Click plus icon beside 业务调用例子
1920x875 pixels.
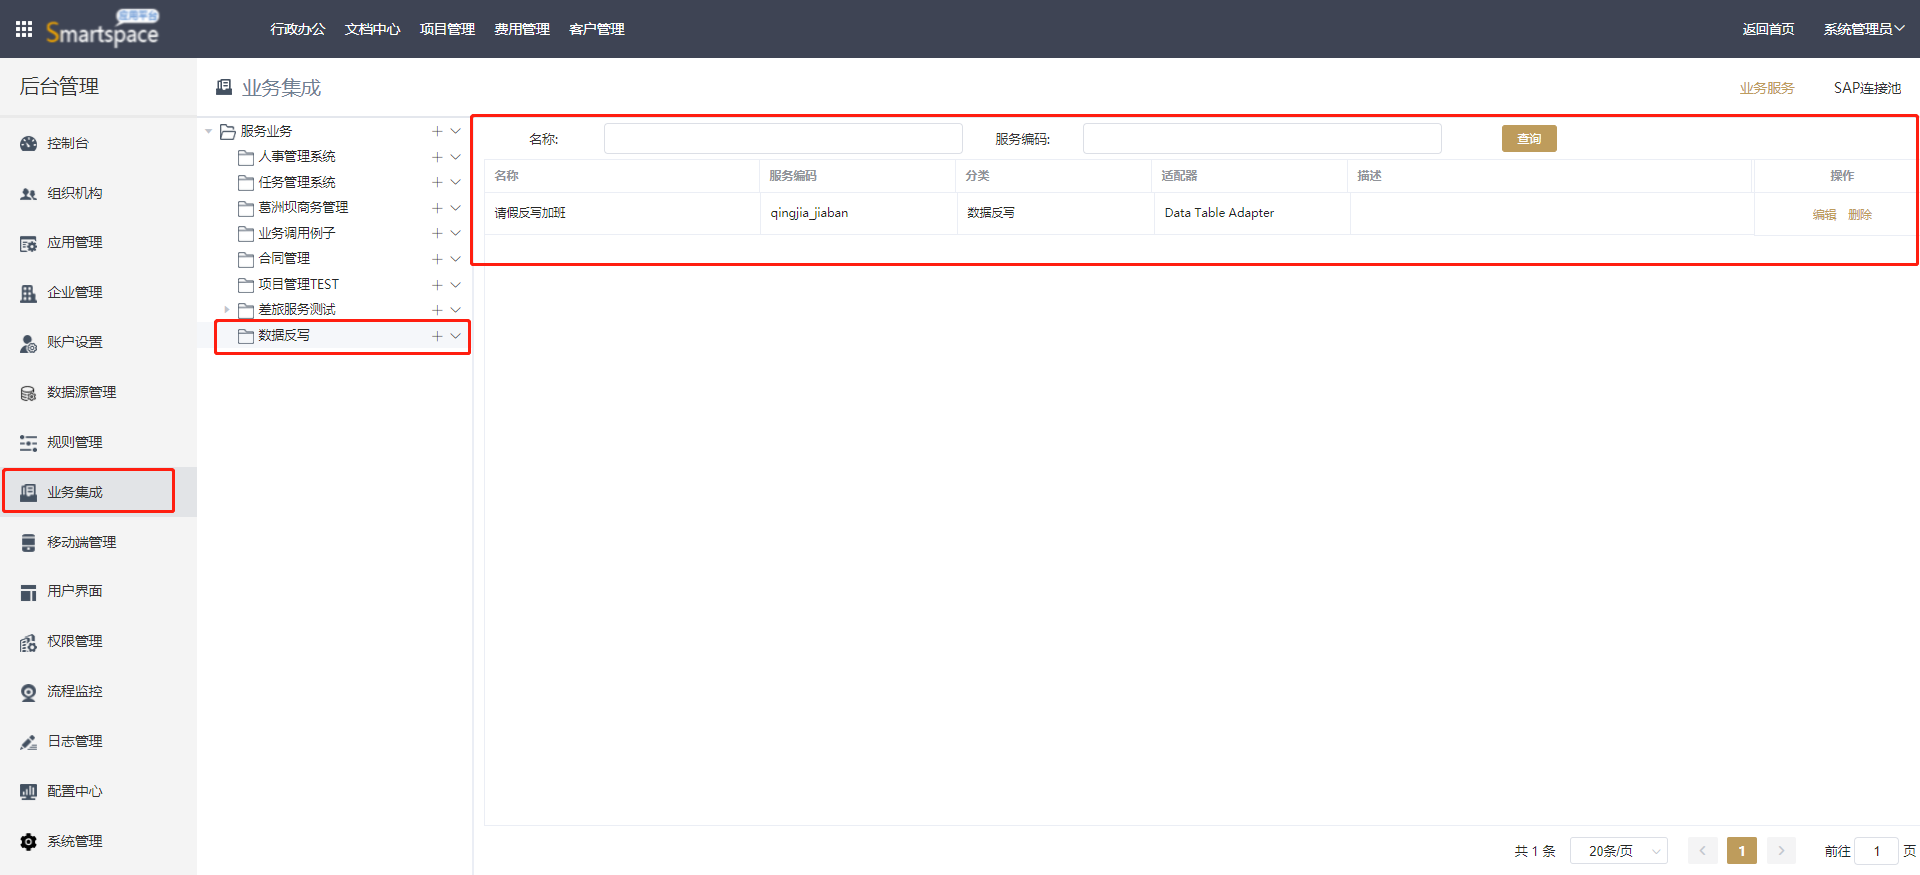(437, 233)
